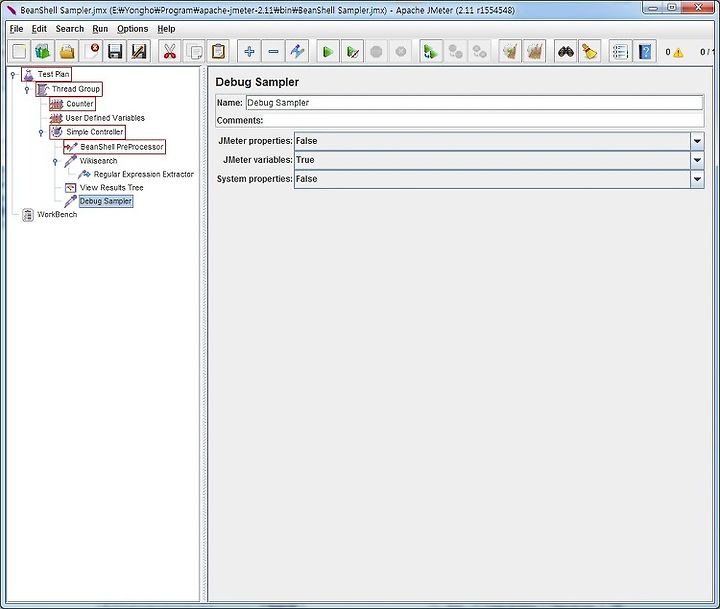Click the Remote shutdown all icon

(479, 51)
